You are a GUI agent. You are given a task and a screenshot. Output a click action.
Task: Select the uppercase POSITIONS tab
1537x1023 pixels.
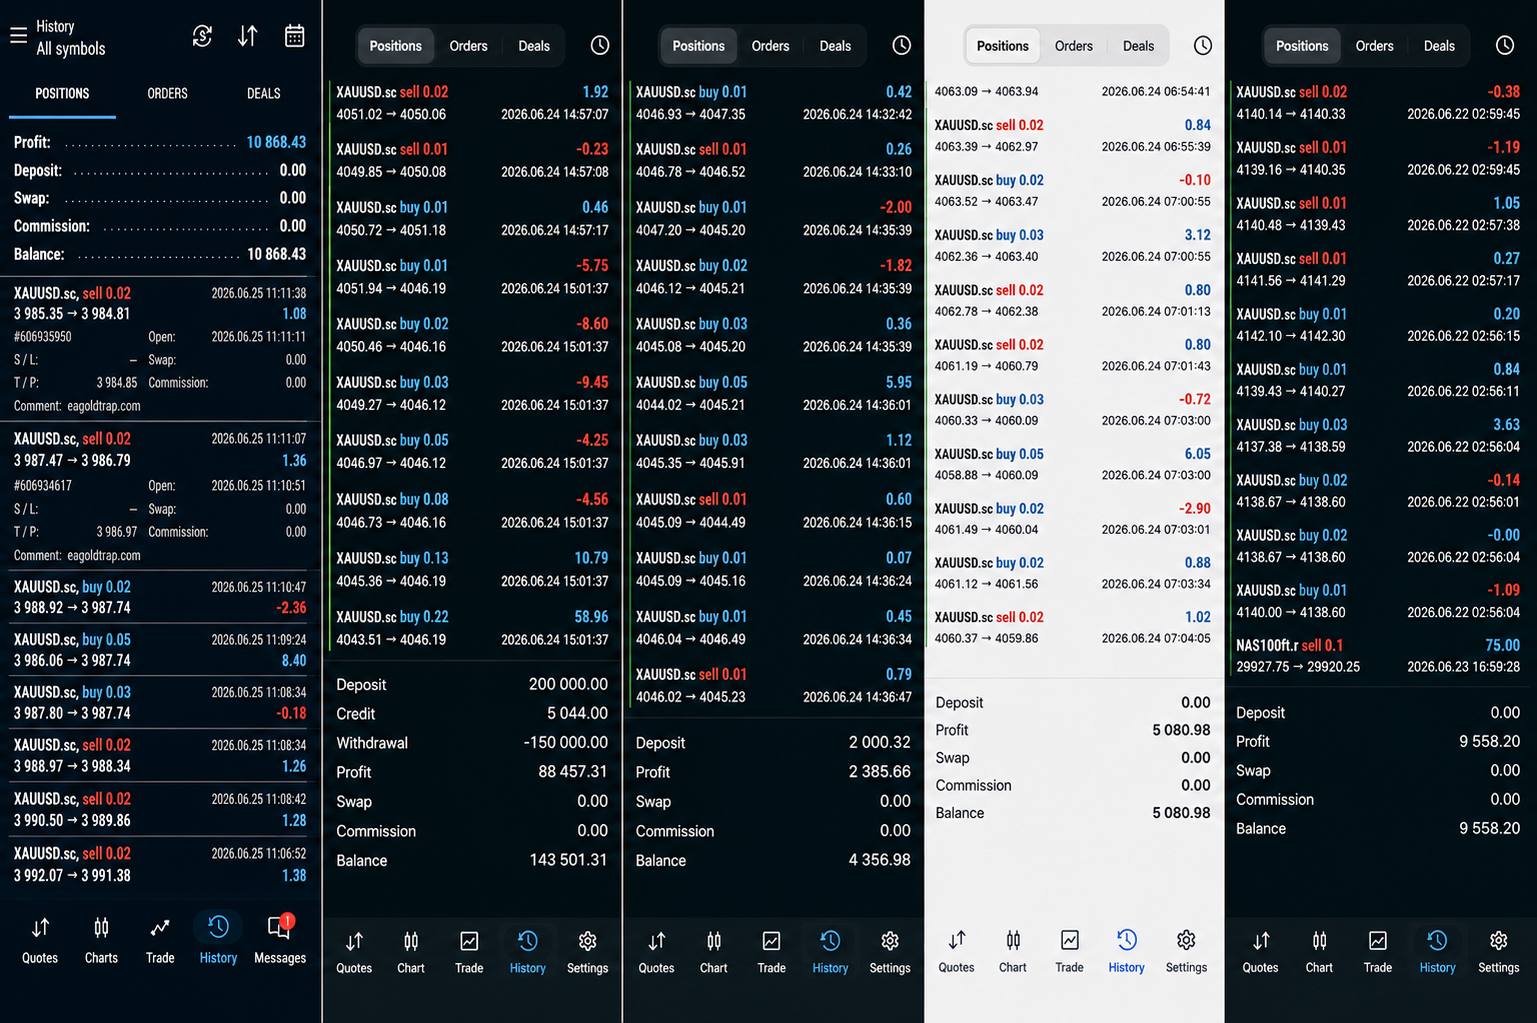[x=62, y=93]
